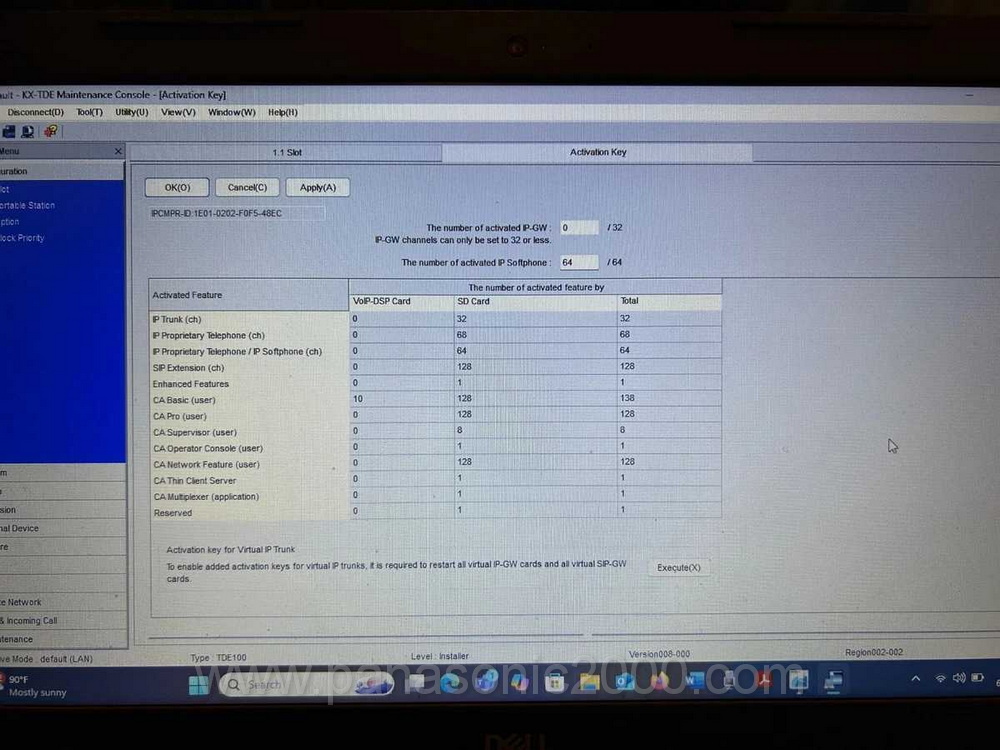This screenshot has width=1000, height=750.
Task: Click the second toolbar icon with monitor
Action: click(28, 131)
